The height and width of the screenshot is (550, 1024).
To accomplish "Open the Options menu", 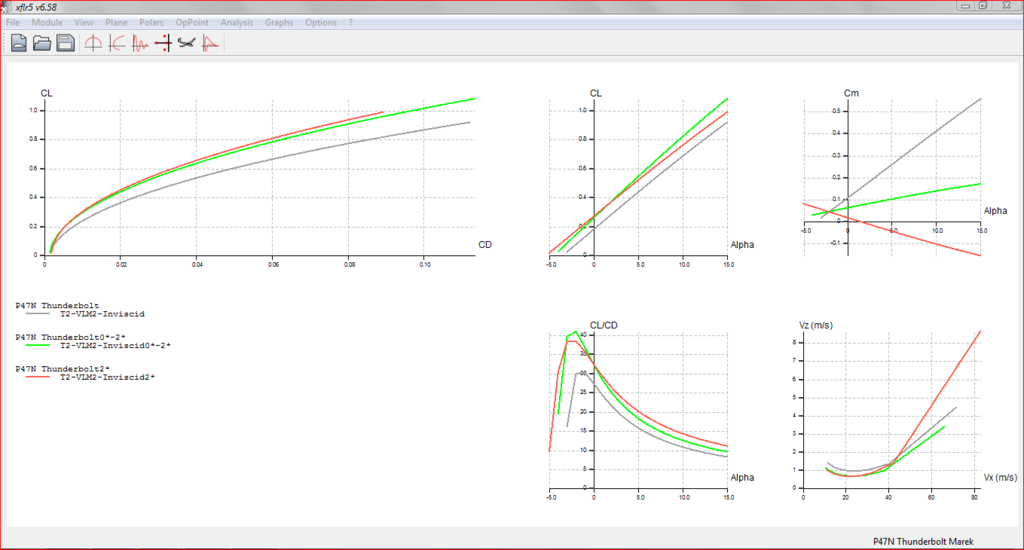I will (x=321, y=22).
